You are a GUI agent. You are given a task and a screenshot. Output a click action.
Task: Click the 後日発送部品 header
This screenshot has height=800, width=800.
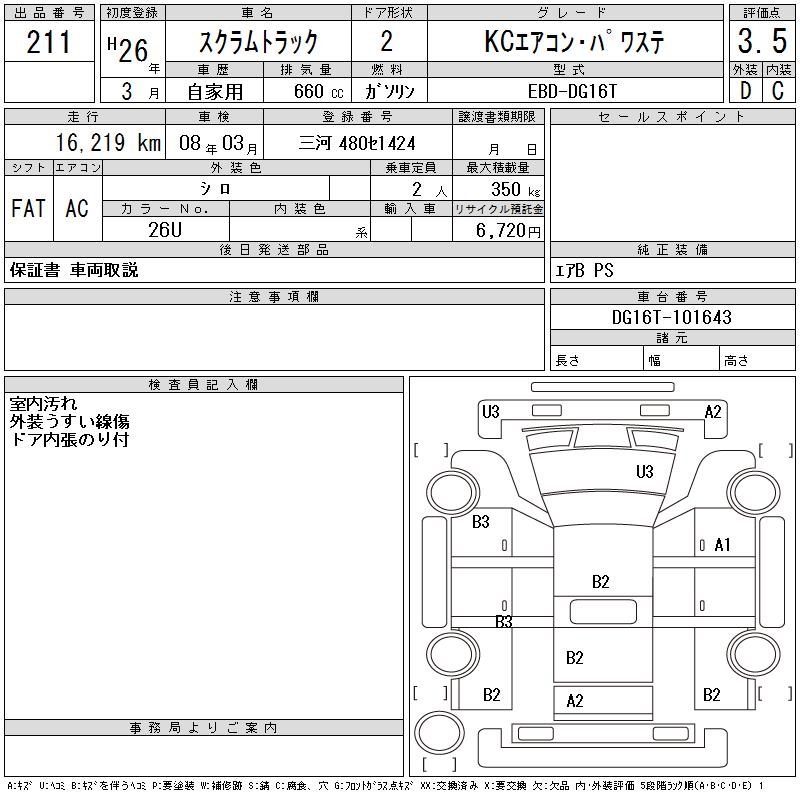pos(274,249)
